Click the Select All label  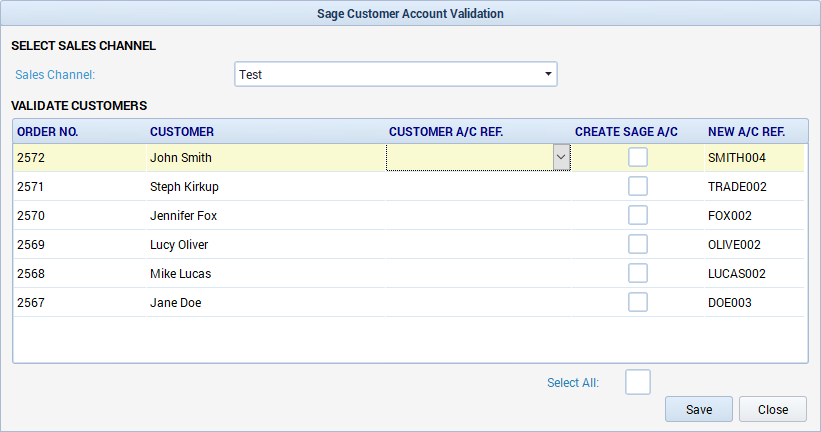(x=573, y=383)
